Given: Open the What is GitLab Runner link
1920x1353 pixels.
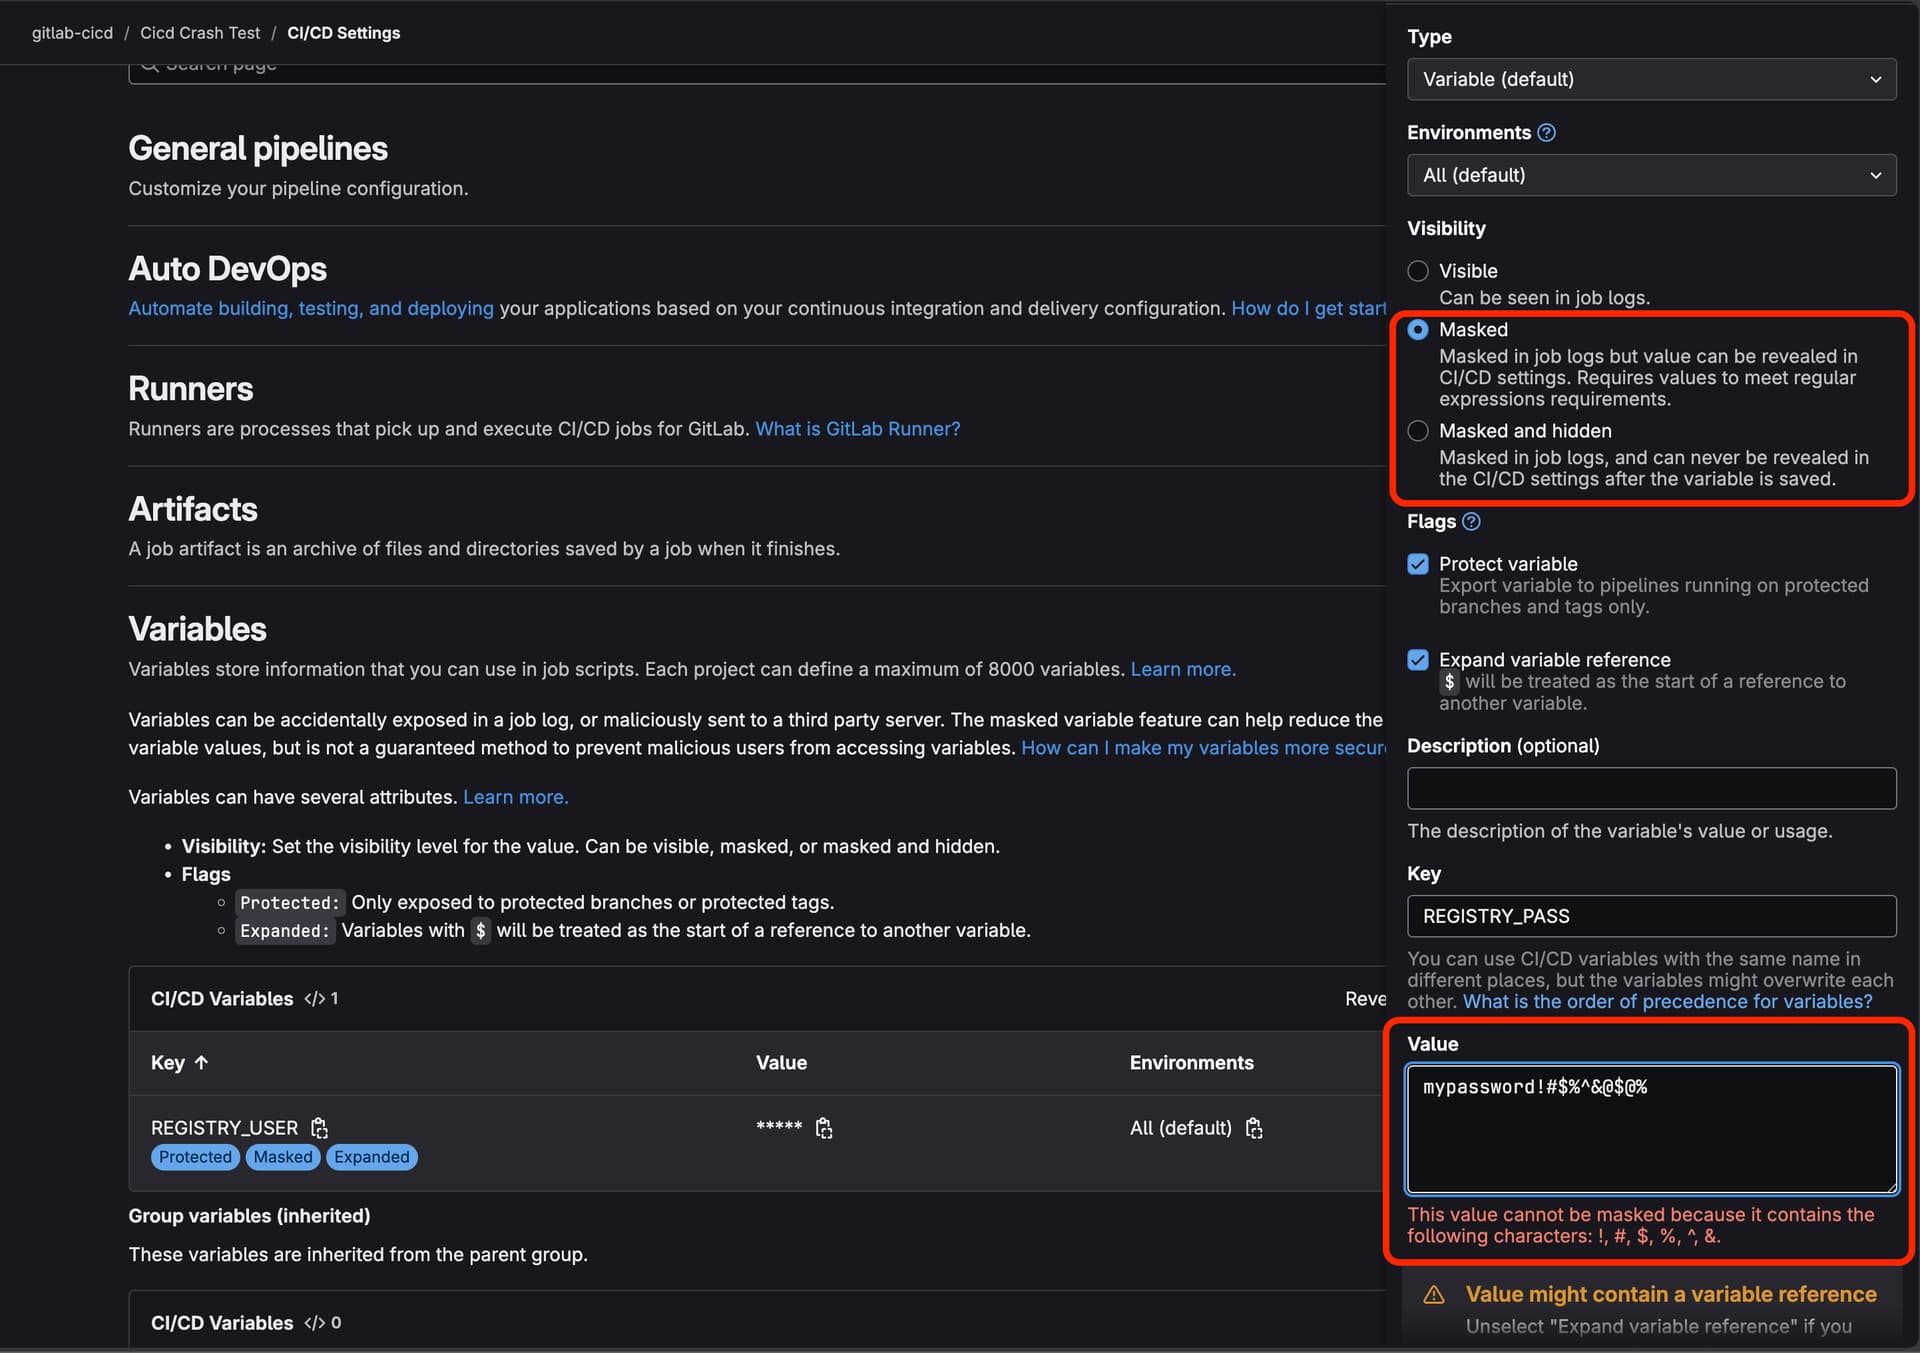Looking at the screenshot, I should (x=856, y=428).
